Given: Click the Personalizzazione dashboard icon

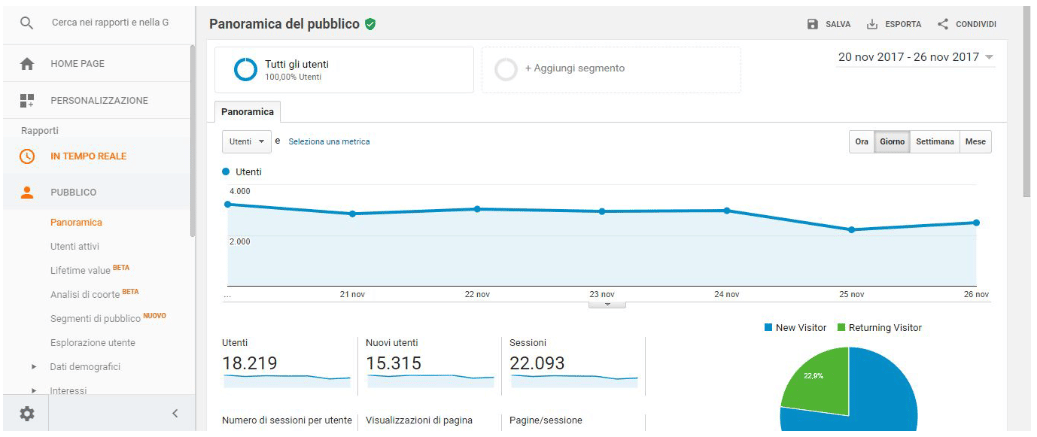Looking at the screenshot, I should coord(26,100).
